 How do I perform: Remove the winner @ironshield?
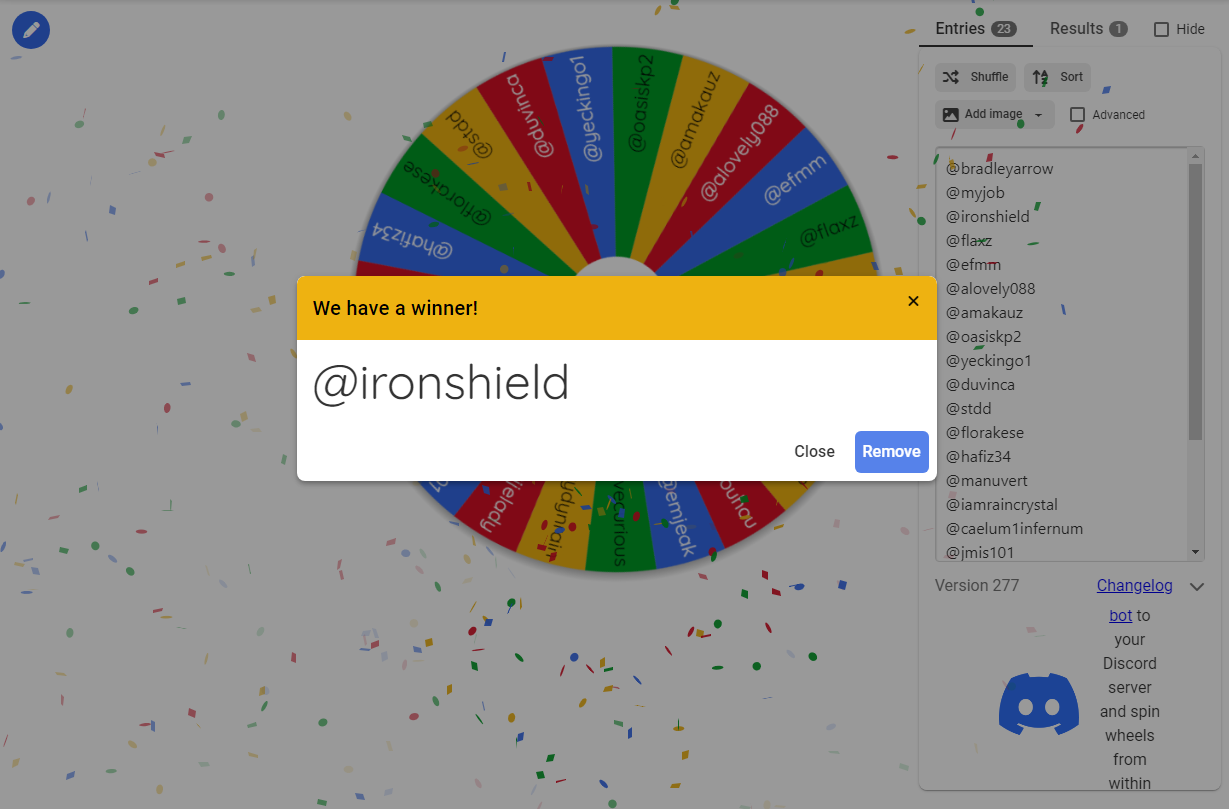(x=891, y=451)
